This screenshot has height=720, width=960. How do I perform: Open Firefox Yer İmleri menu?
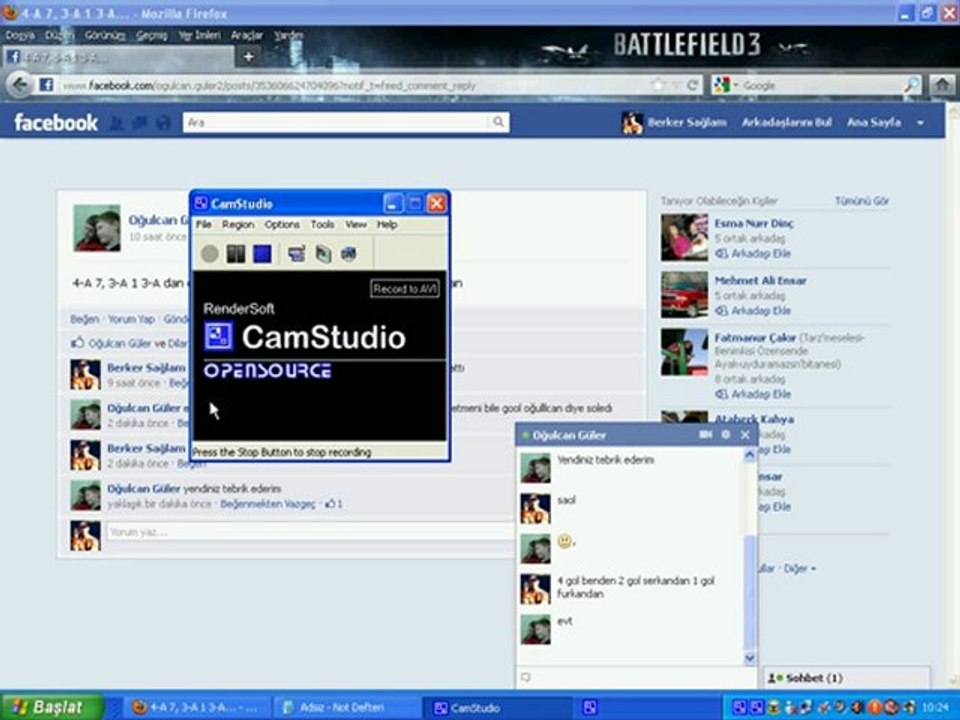[200, 36]
